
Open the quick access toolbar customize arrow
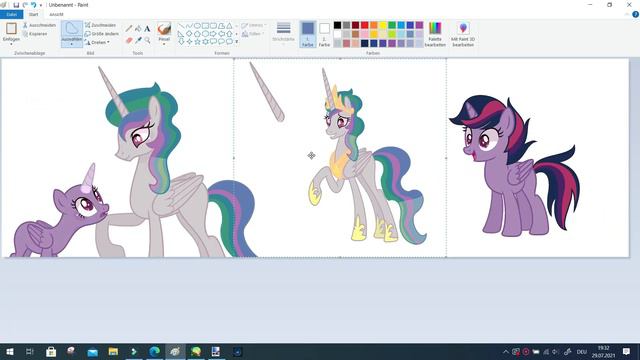pos(41,5)
